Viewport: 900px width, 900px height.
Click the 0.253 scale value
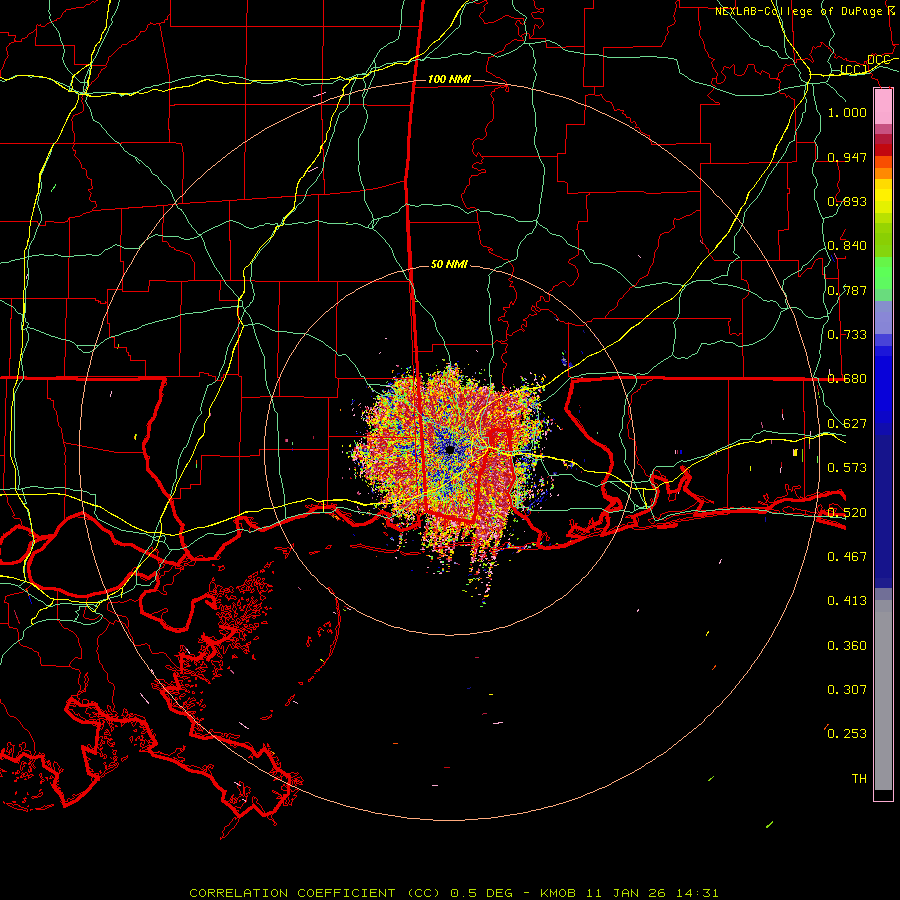847,734
